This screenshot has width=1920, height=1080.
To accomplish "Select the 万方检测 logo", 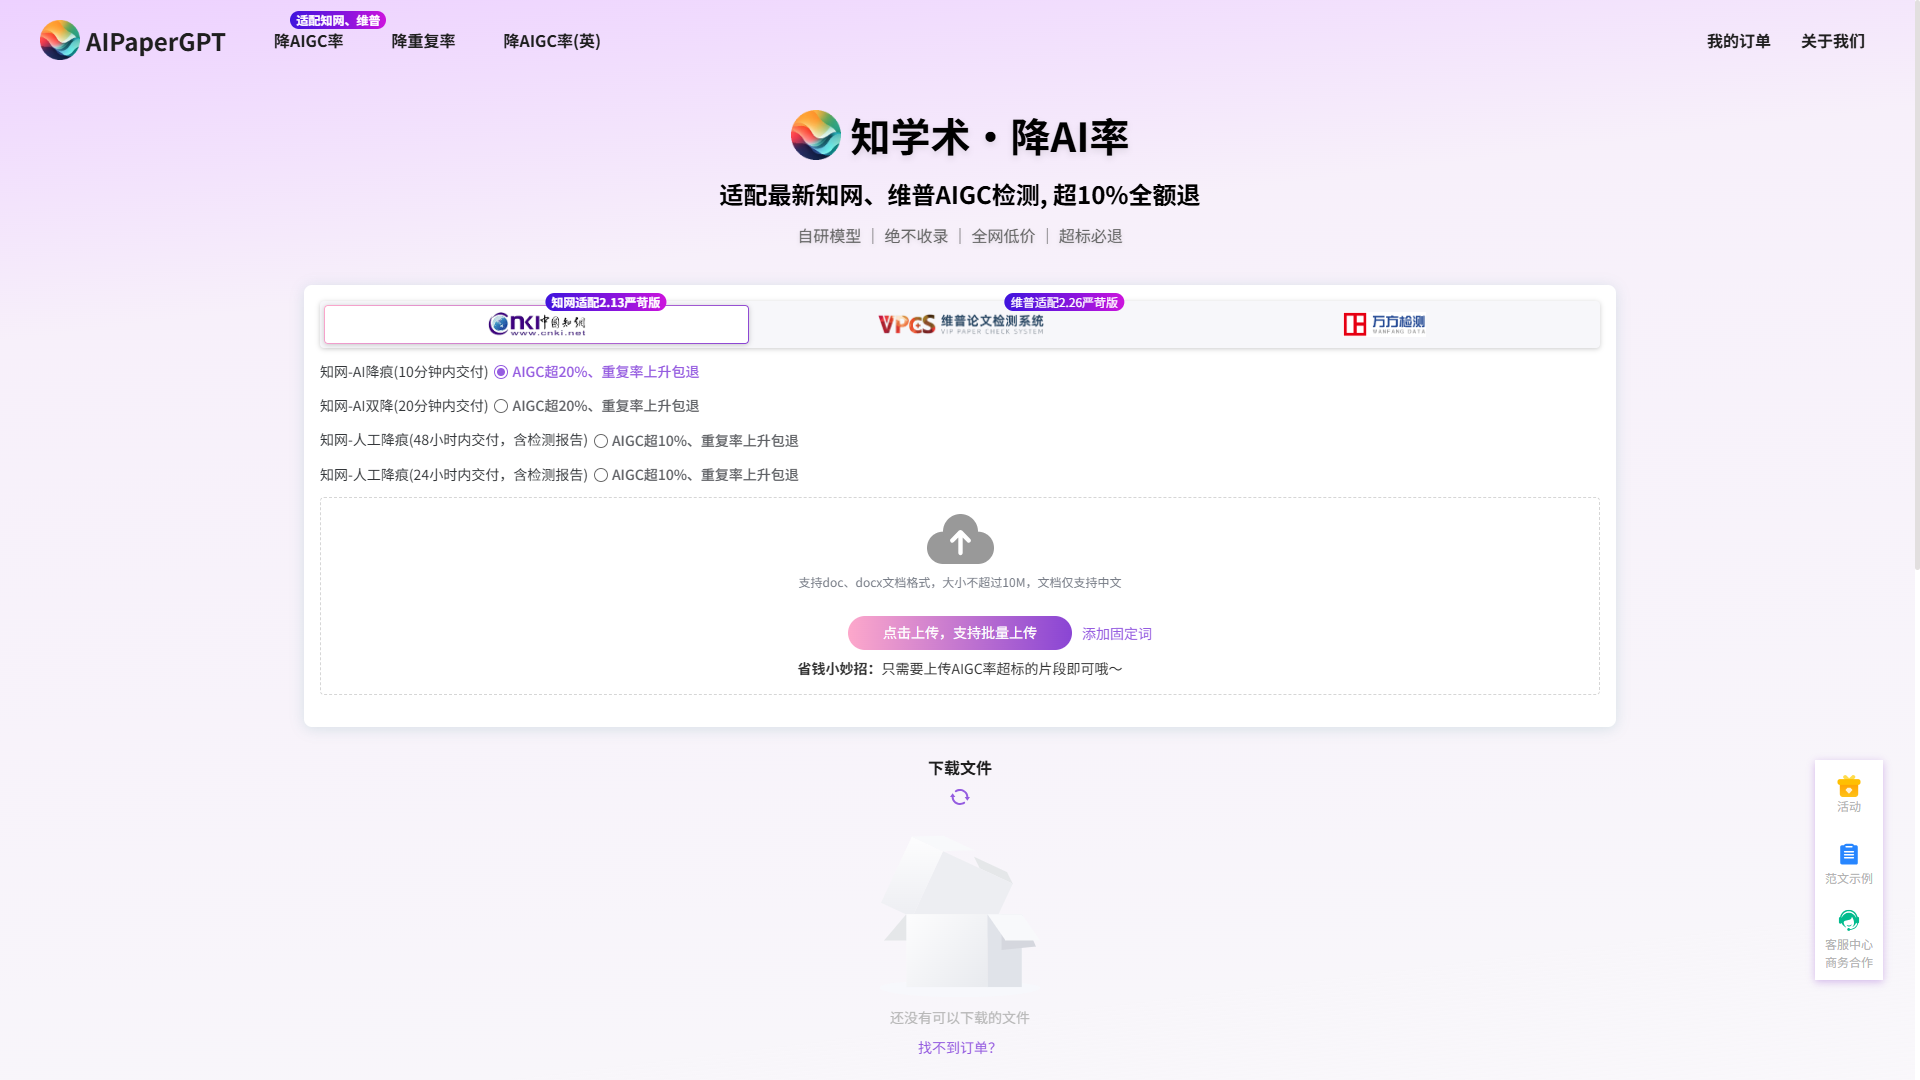I will [1384, 323].
